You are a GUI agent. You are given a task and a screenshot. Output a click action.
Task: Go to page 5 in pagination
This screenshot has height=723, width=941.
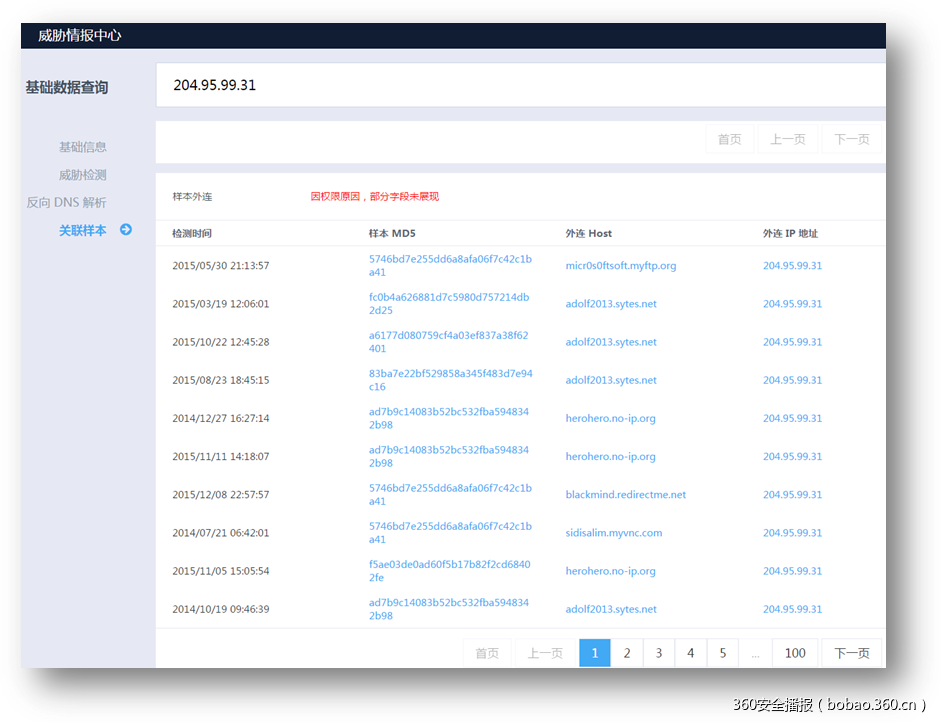[723, 653]
